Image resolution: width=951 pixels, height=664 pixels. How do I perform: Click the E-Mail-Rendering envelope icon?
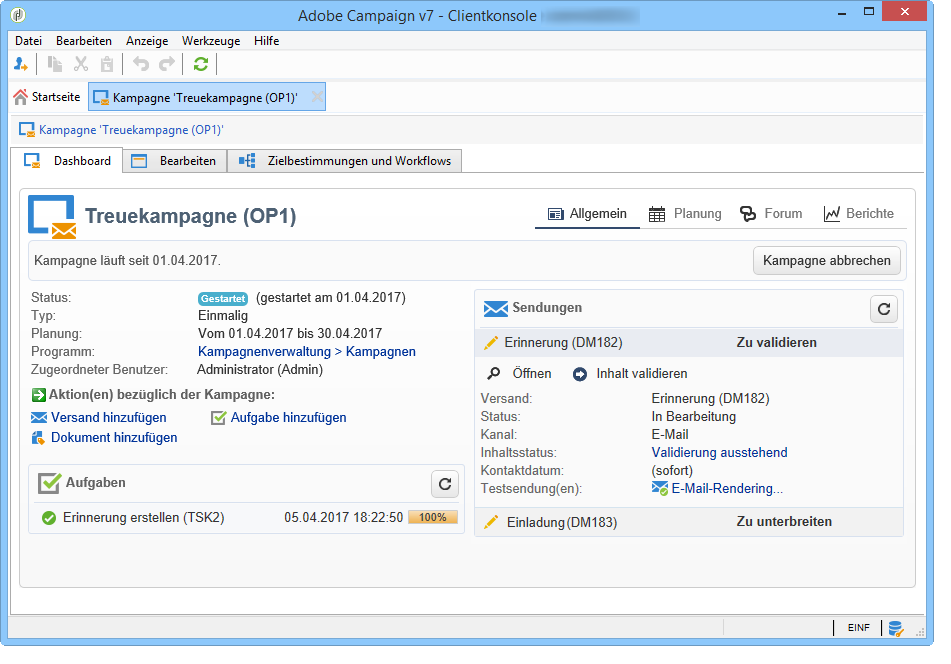(x=659, y=488)
